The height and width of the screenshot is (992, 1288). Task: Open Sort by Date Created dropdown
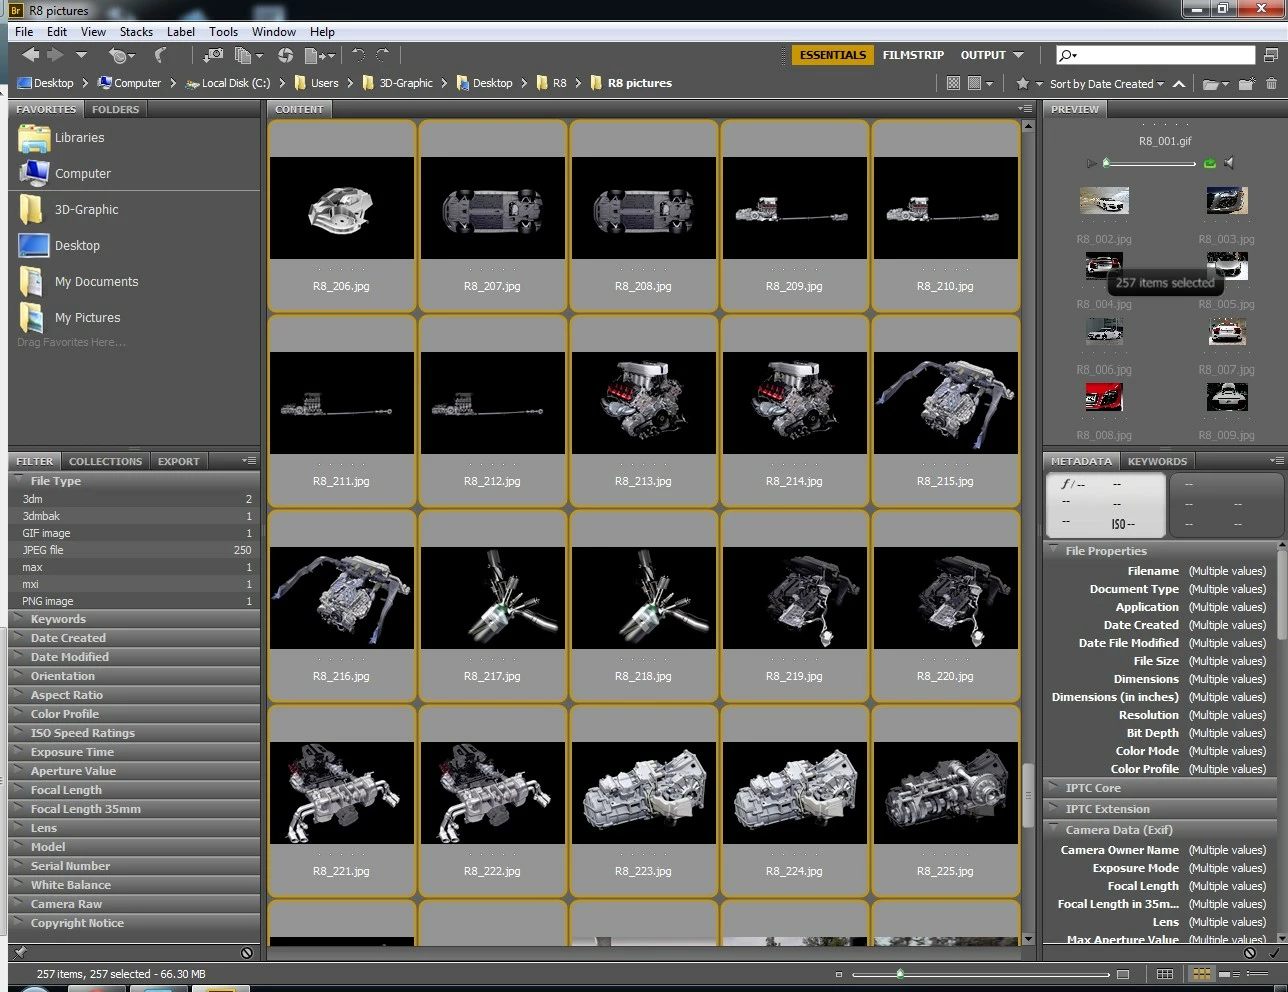pos(1107,84)
